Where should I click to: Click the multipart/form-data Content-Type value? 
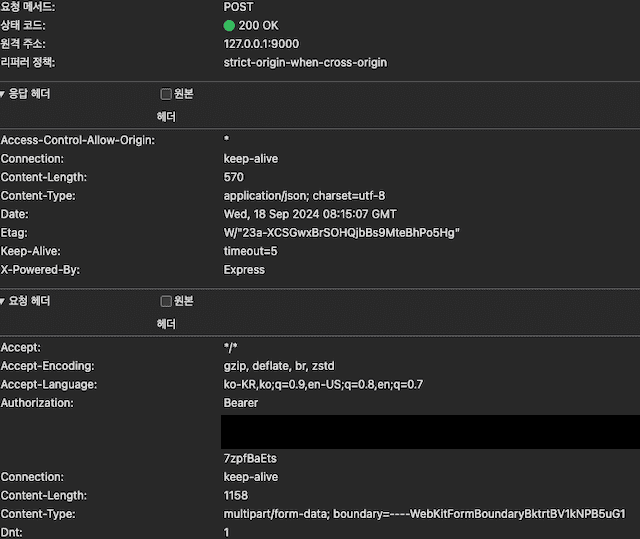click(x=424, y=514)
